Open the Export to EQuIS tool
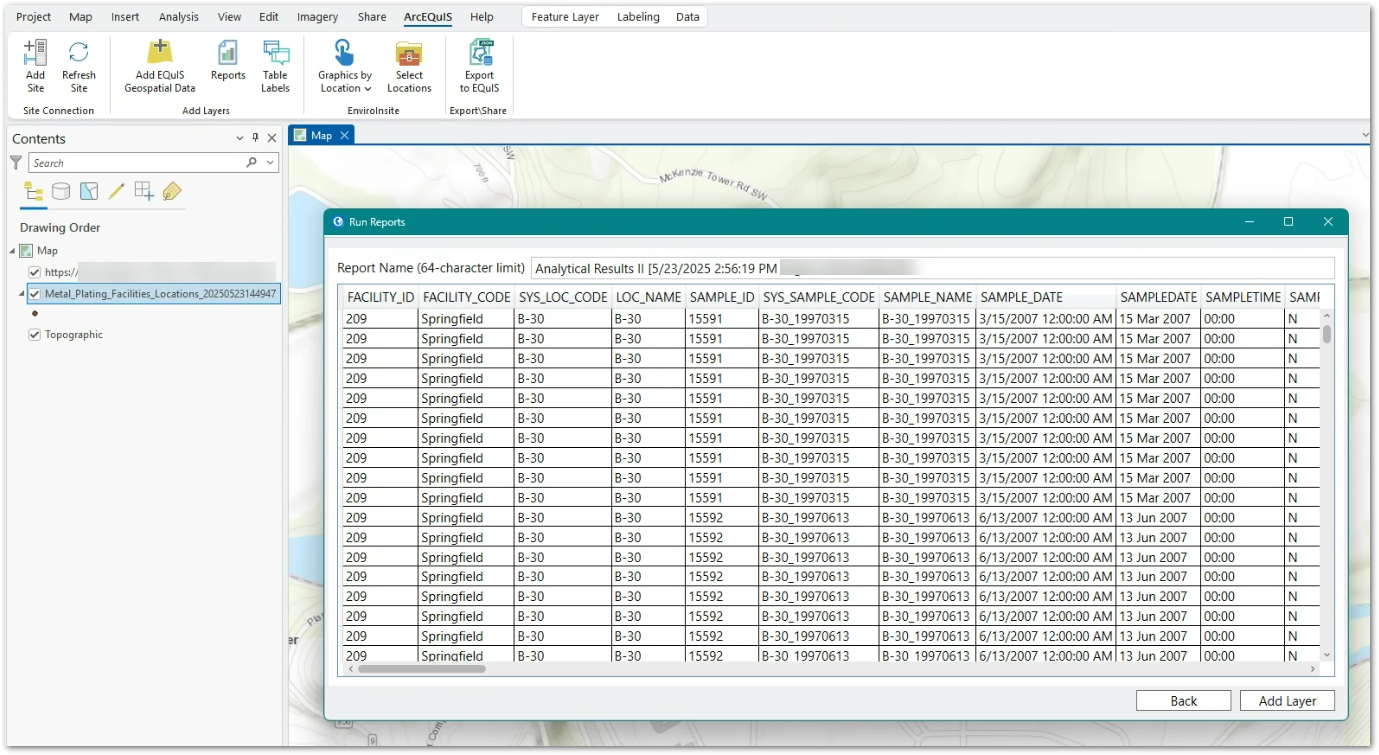This screenshot has width=1379, height=755. [x=479, y=66]
